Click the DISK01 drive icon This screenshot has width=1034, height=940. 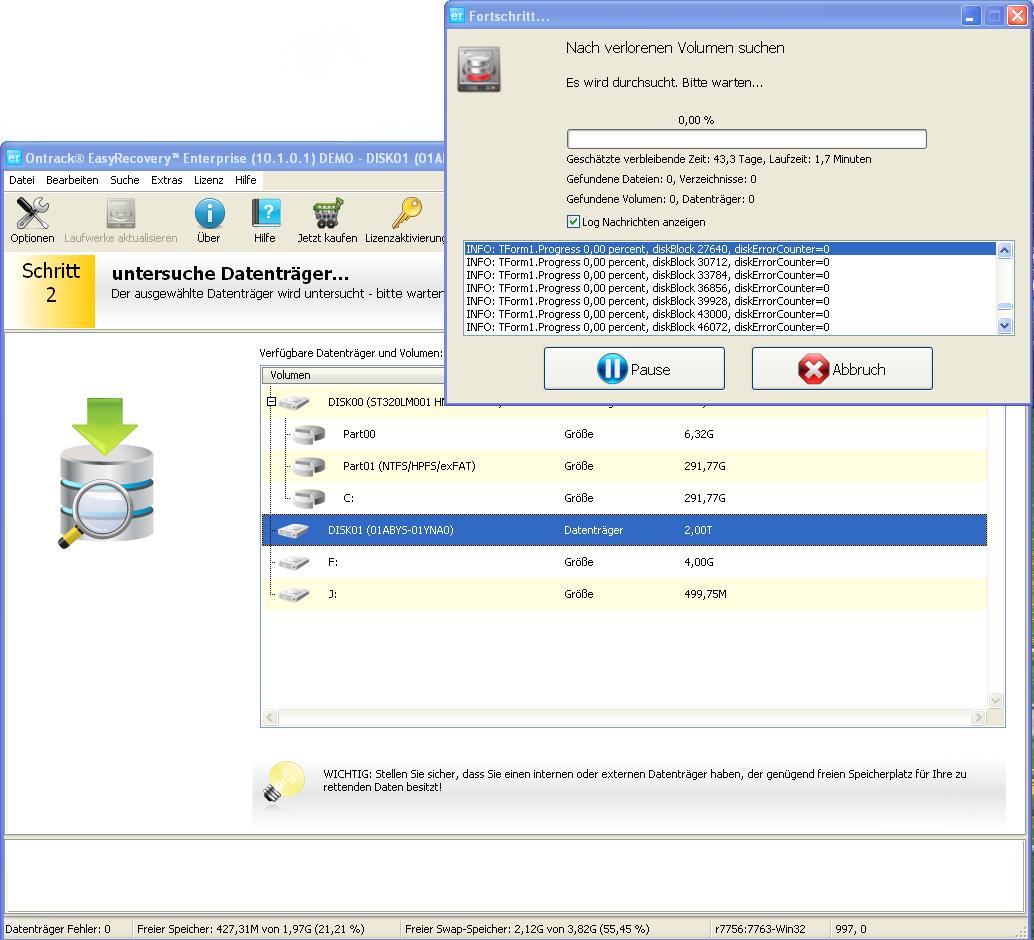click(294, 530)
